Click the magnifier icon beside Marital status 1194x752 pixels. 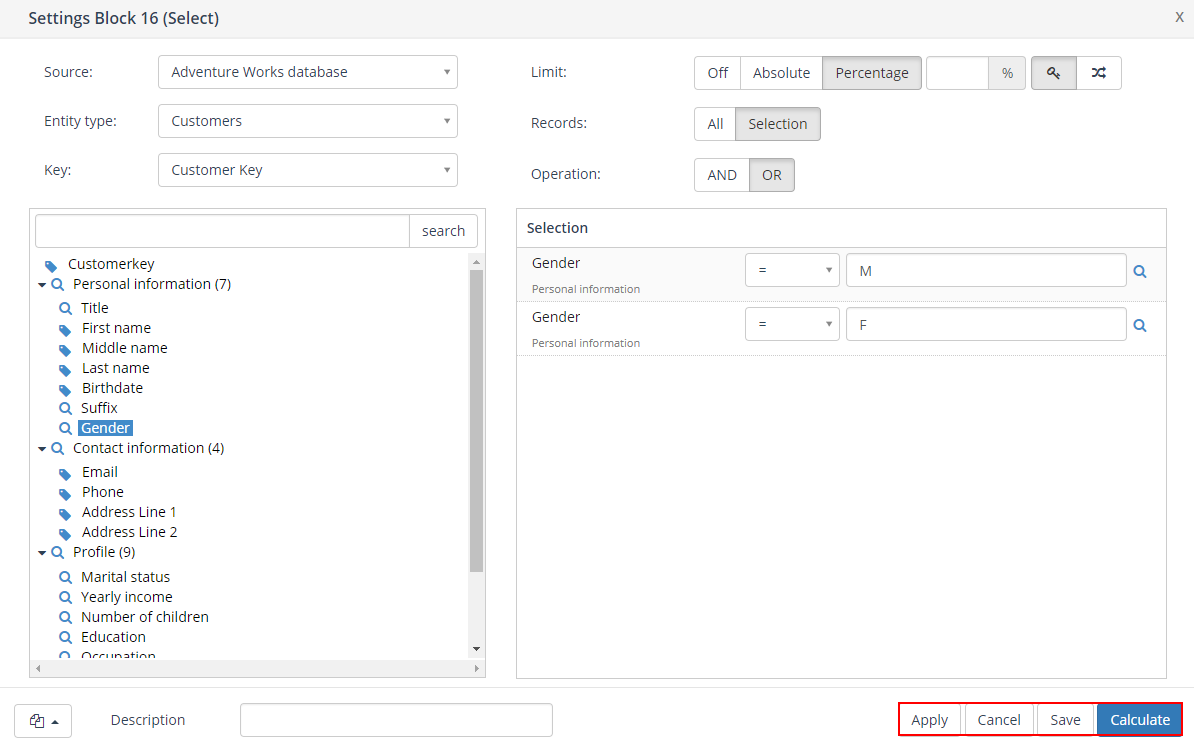65,577
